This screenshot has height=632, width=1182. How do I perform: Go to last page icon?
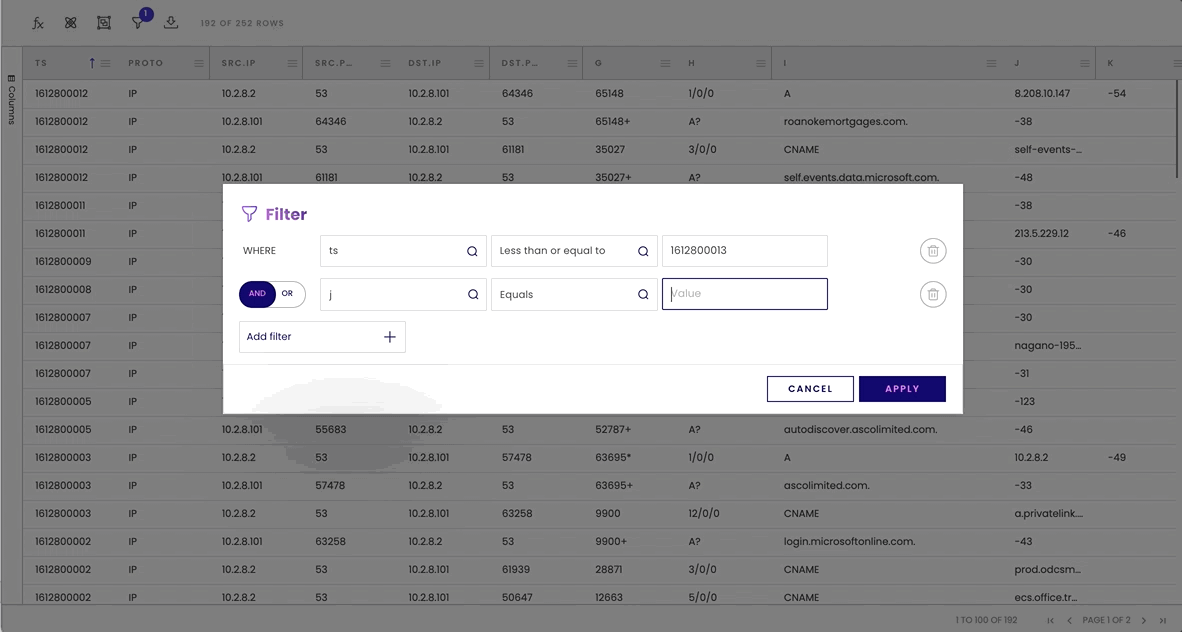[1162, 621]
